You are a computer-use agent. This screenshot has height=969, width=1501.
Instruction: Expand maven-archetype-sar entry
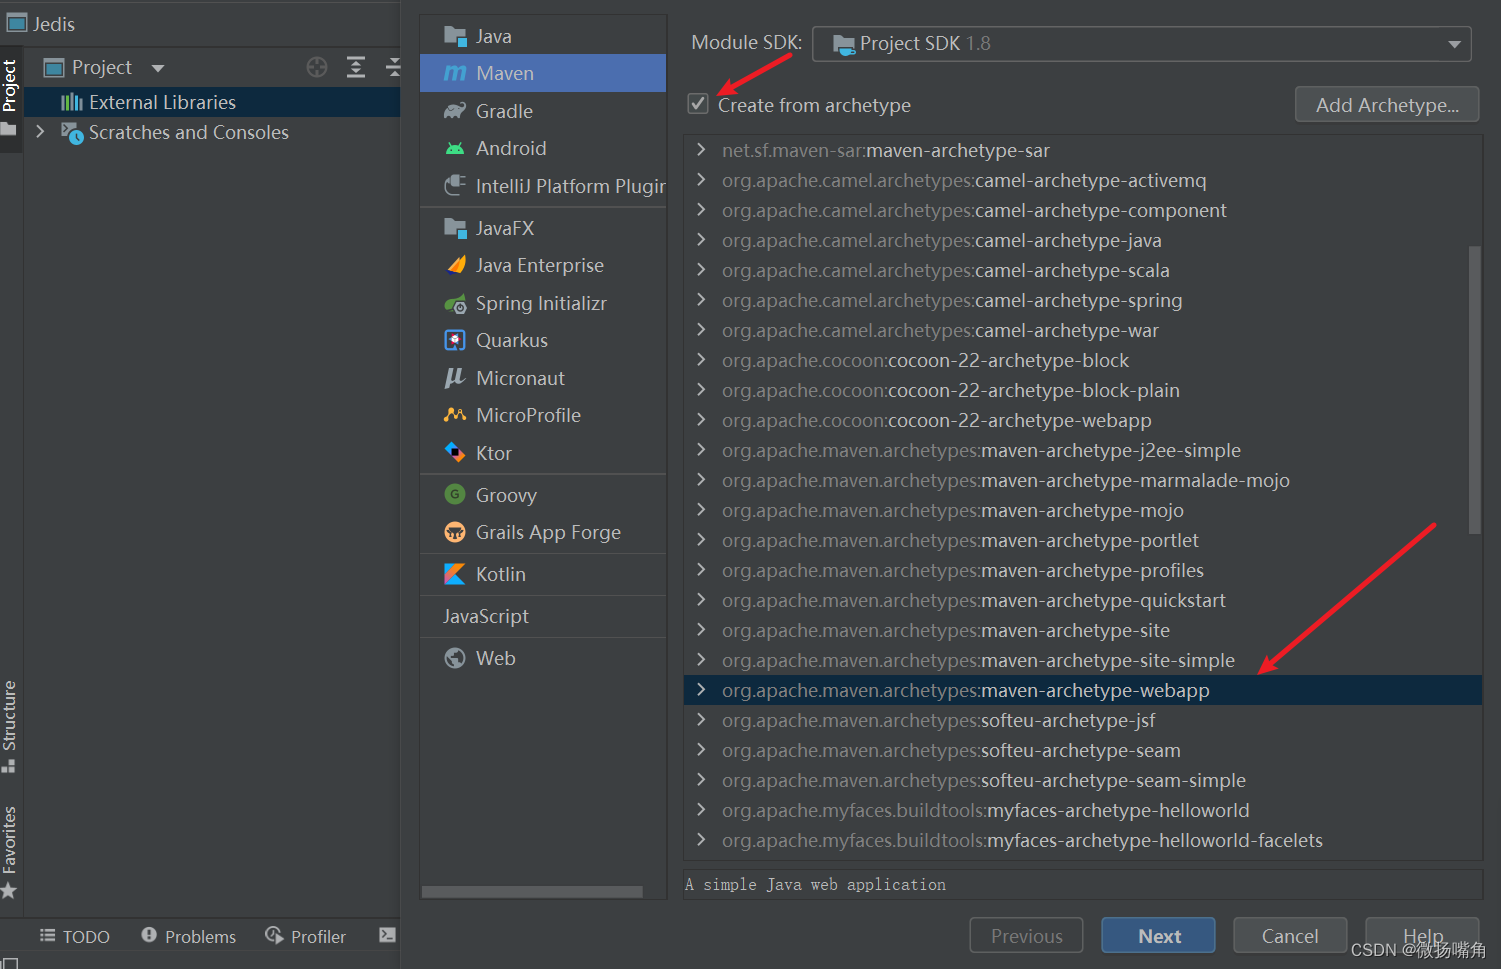click(701, 150)
